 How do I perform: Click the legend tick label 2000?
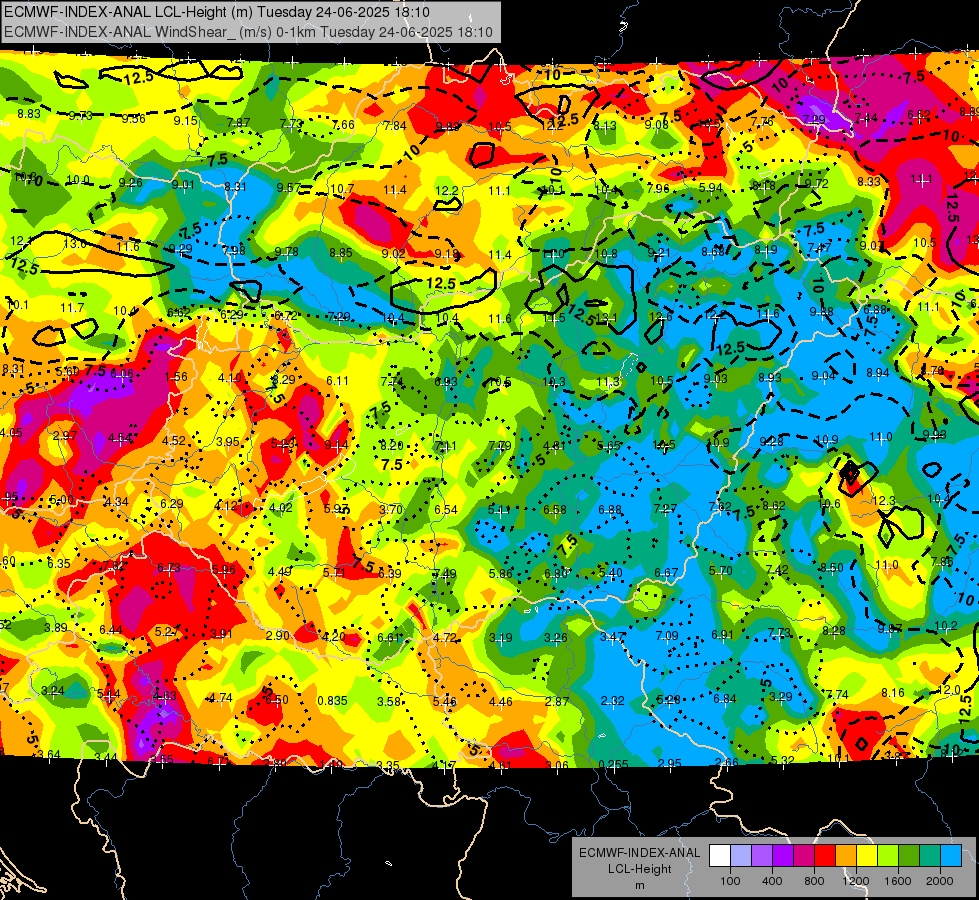click(940, 881)
